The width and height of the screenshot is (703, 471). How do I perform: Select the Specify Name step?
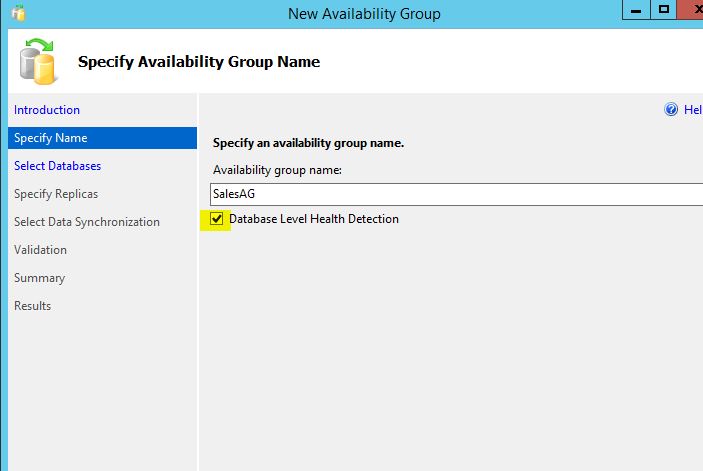tap(51, 138)
